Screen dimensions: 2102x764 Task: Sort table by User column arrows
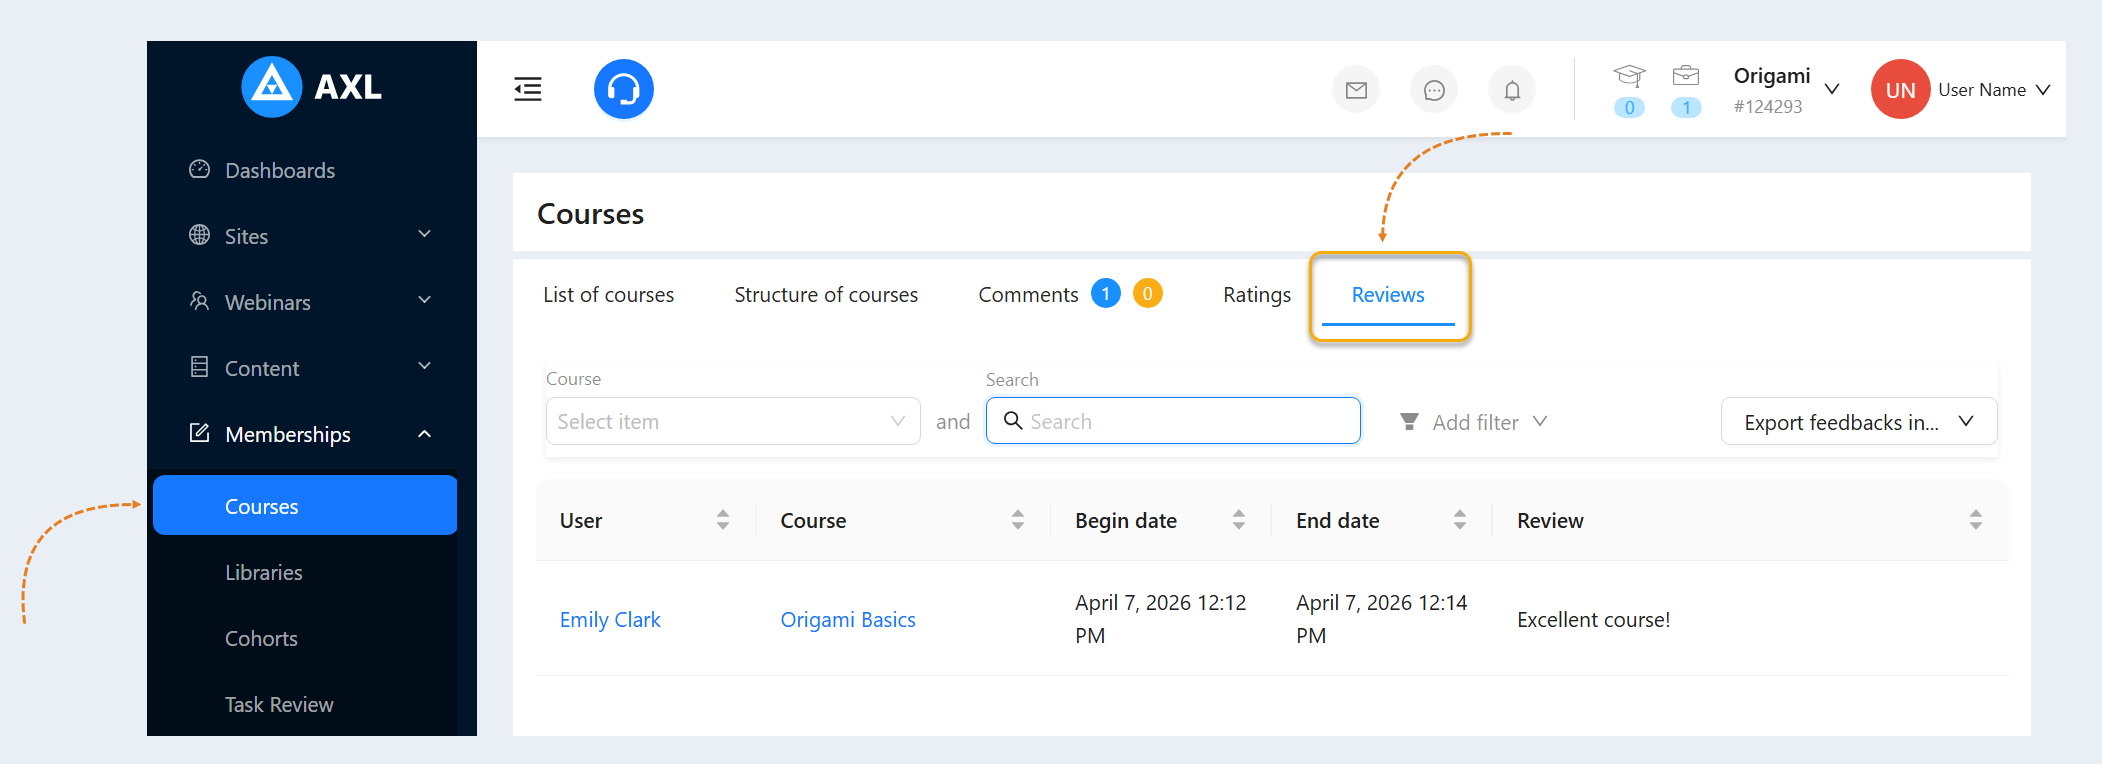pyautogui.click(x=723, y=520)
